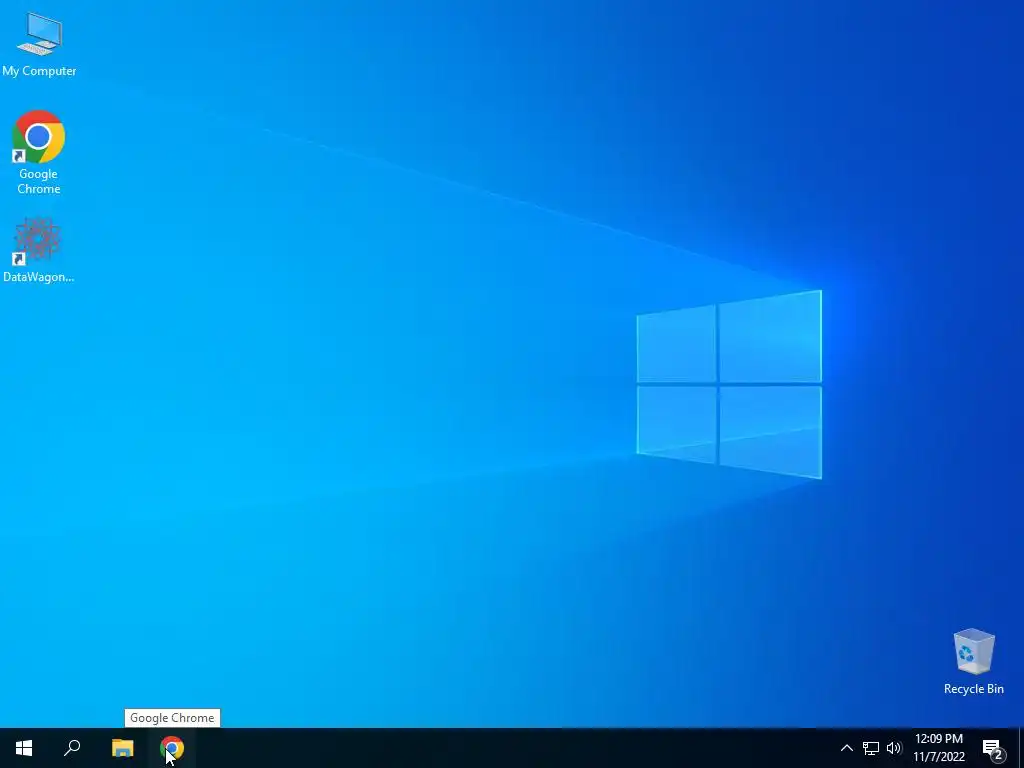
Task: Select the DataWagon desktop shortcut
Action: [x=39, y=251]
